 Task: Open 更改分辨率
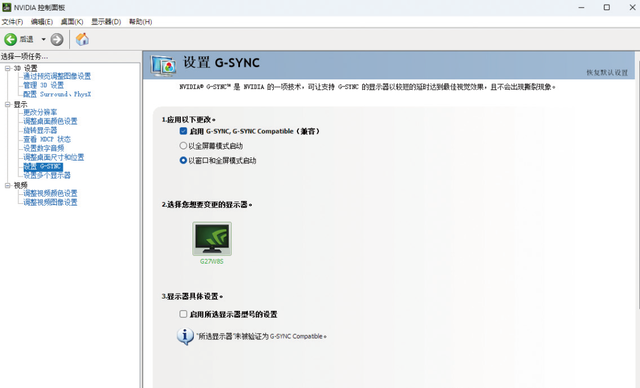pos(40,112)
